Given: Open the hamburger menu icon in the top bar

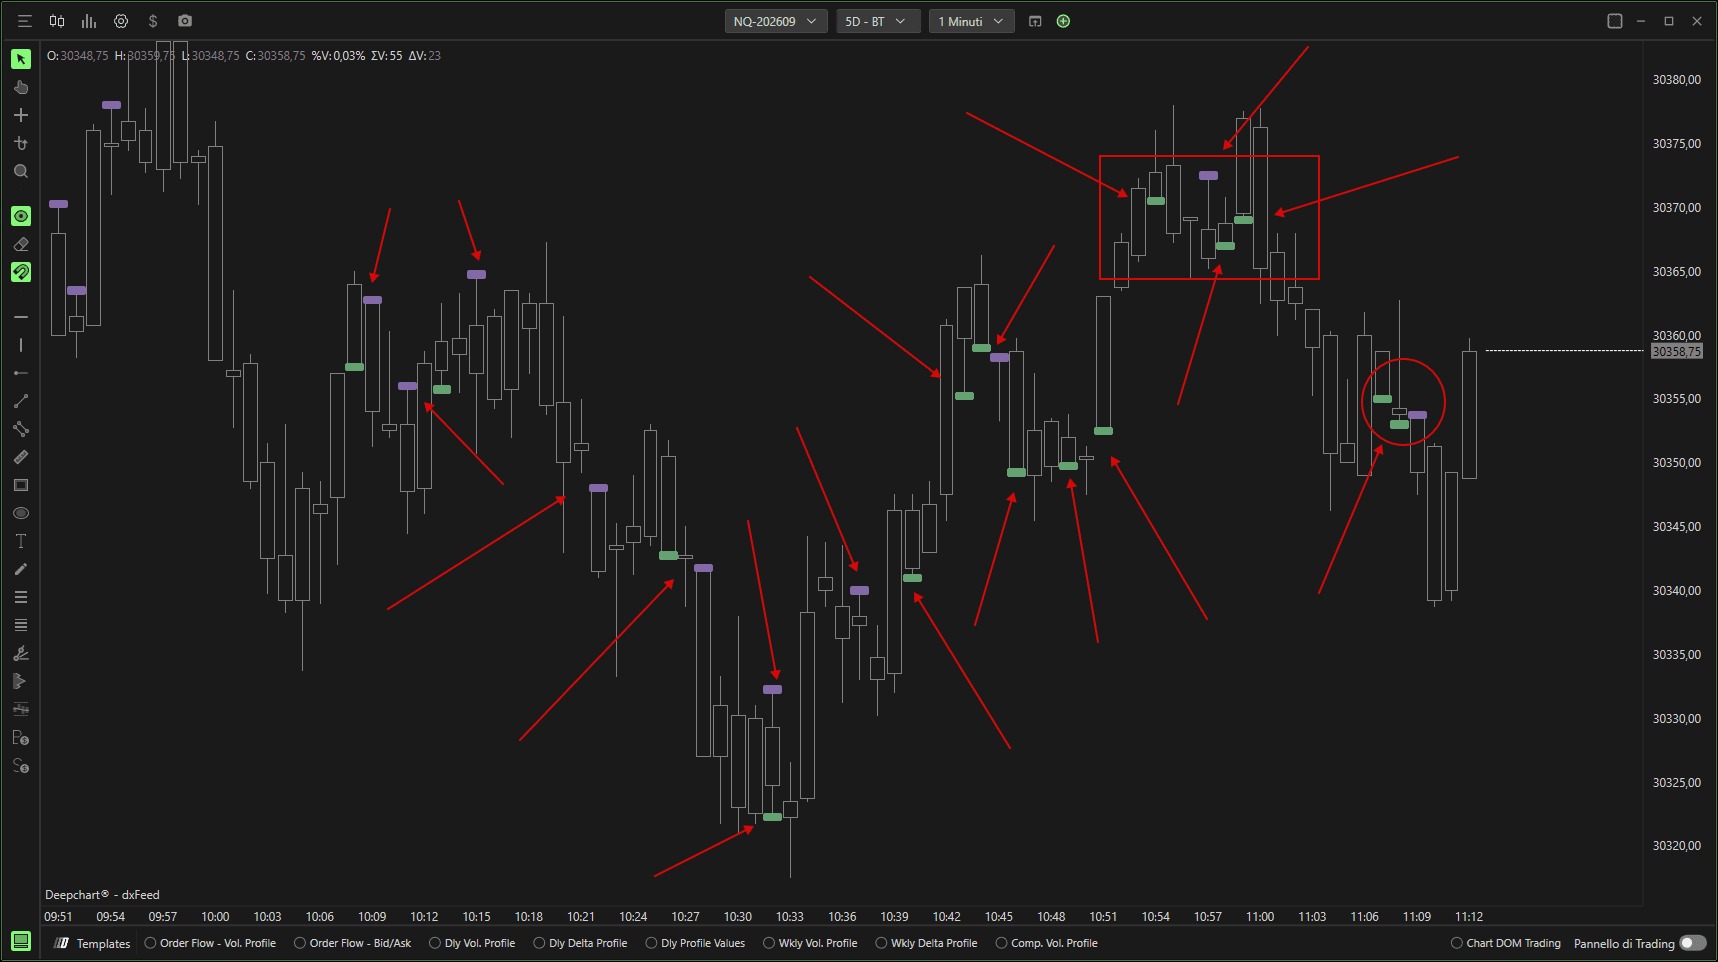Looking at the screenshot, I should (x=25, y=21).
